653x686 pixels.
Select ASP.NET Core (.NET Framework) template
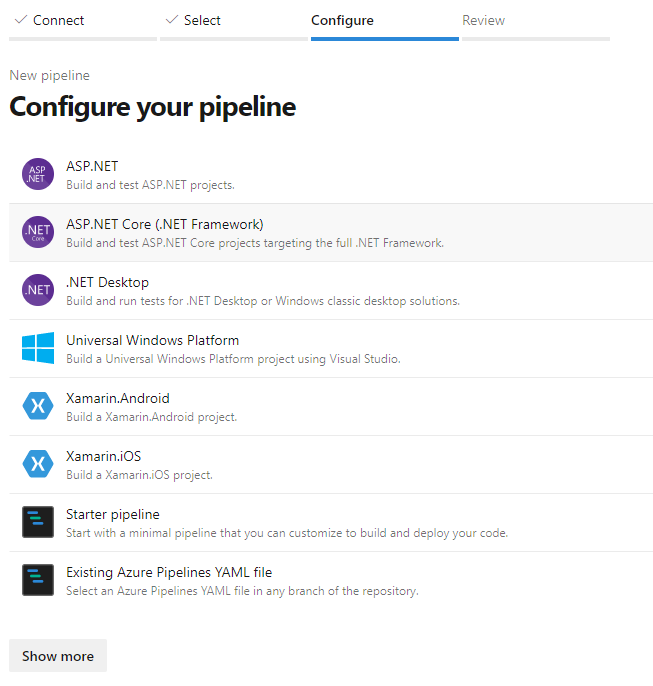point(165,224)
